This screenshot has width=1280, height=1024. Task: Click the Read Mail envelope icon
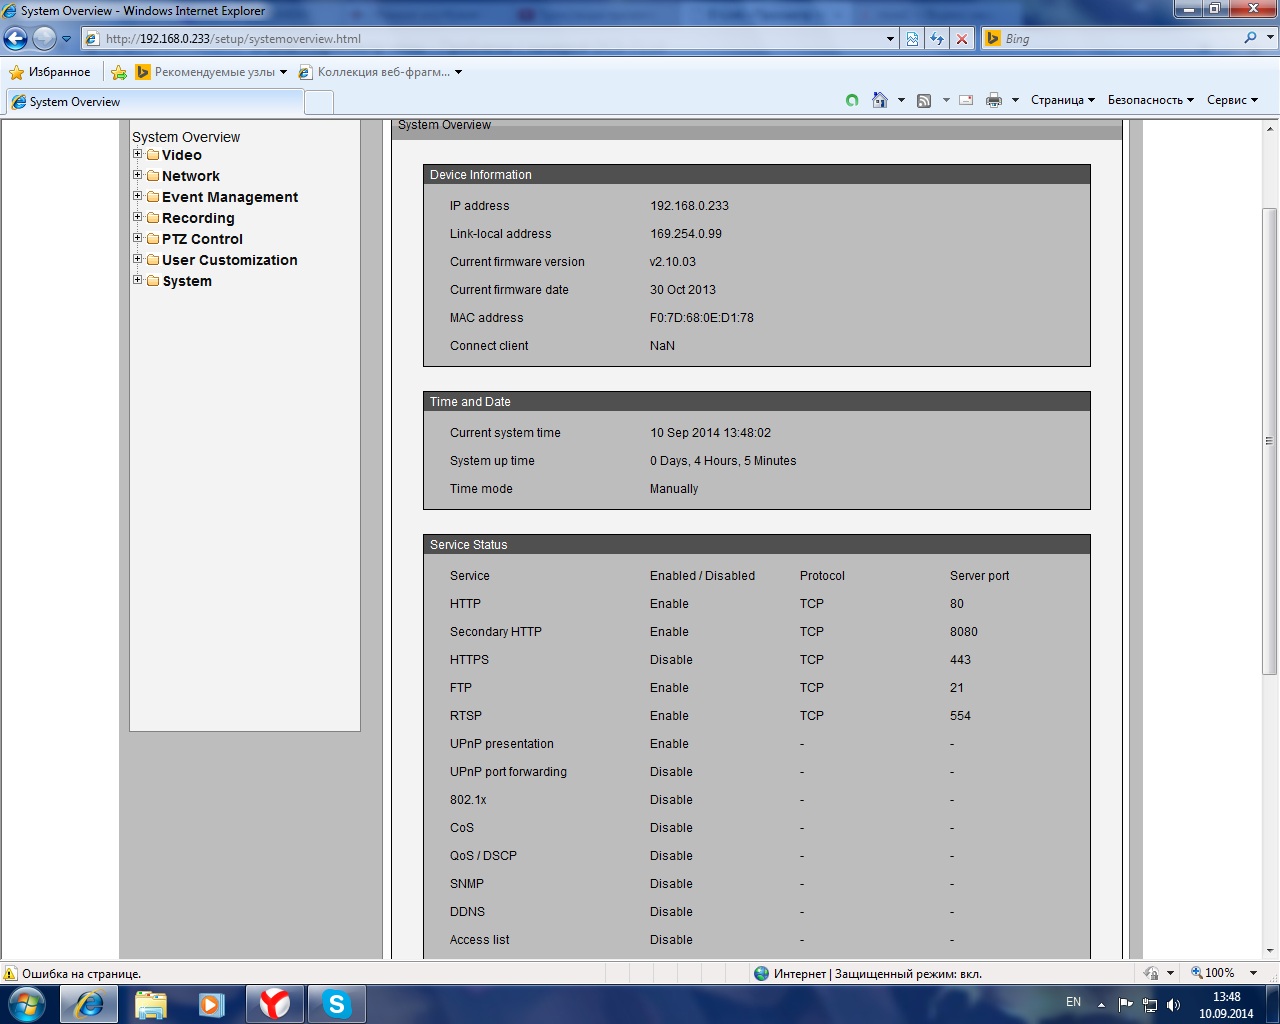tap(966, 100)
